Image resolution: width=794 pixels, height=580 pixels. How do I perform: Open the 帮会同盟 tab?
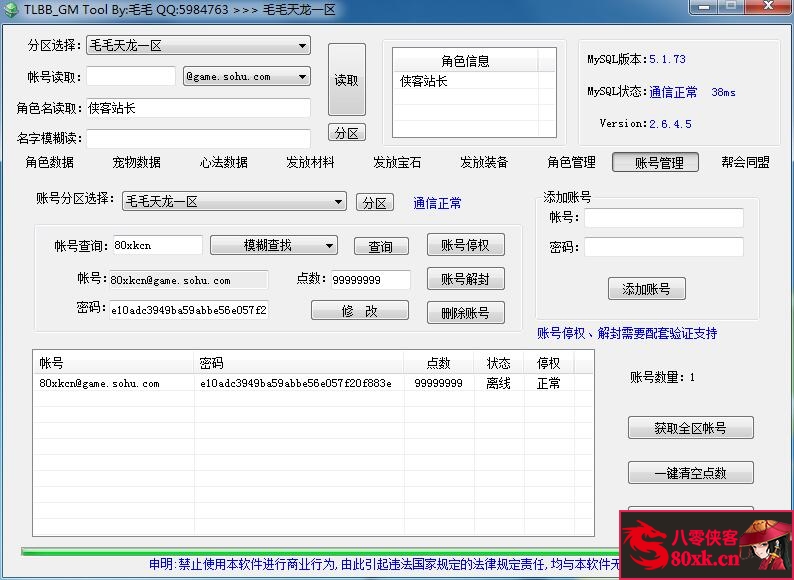click(x=745, y=163)
